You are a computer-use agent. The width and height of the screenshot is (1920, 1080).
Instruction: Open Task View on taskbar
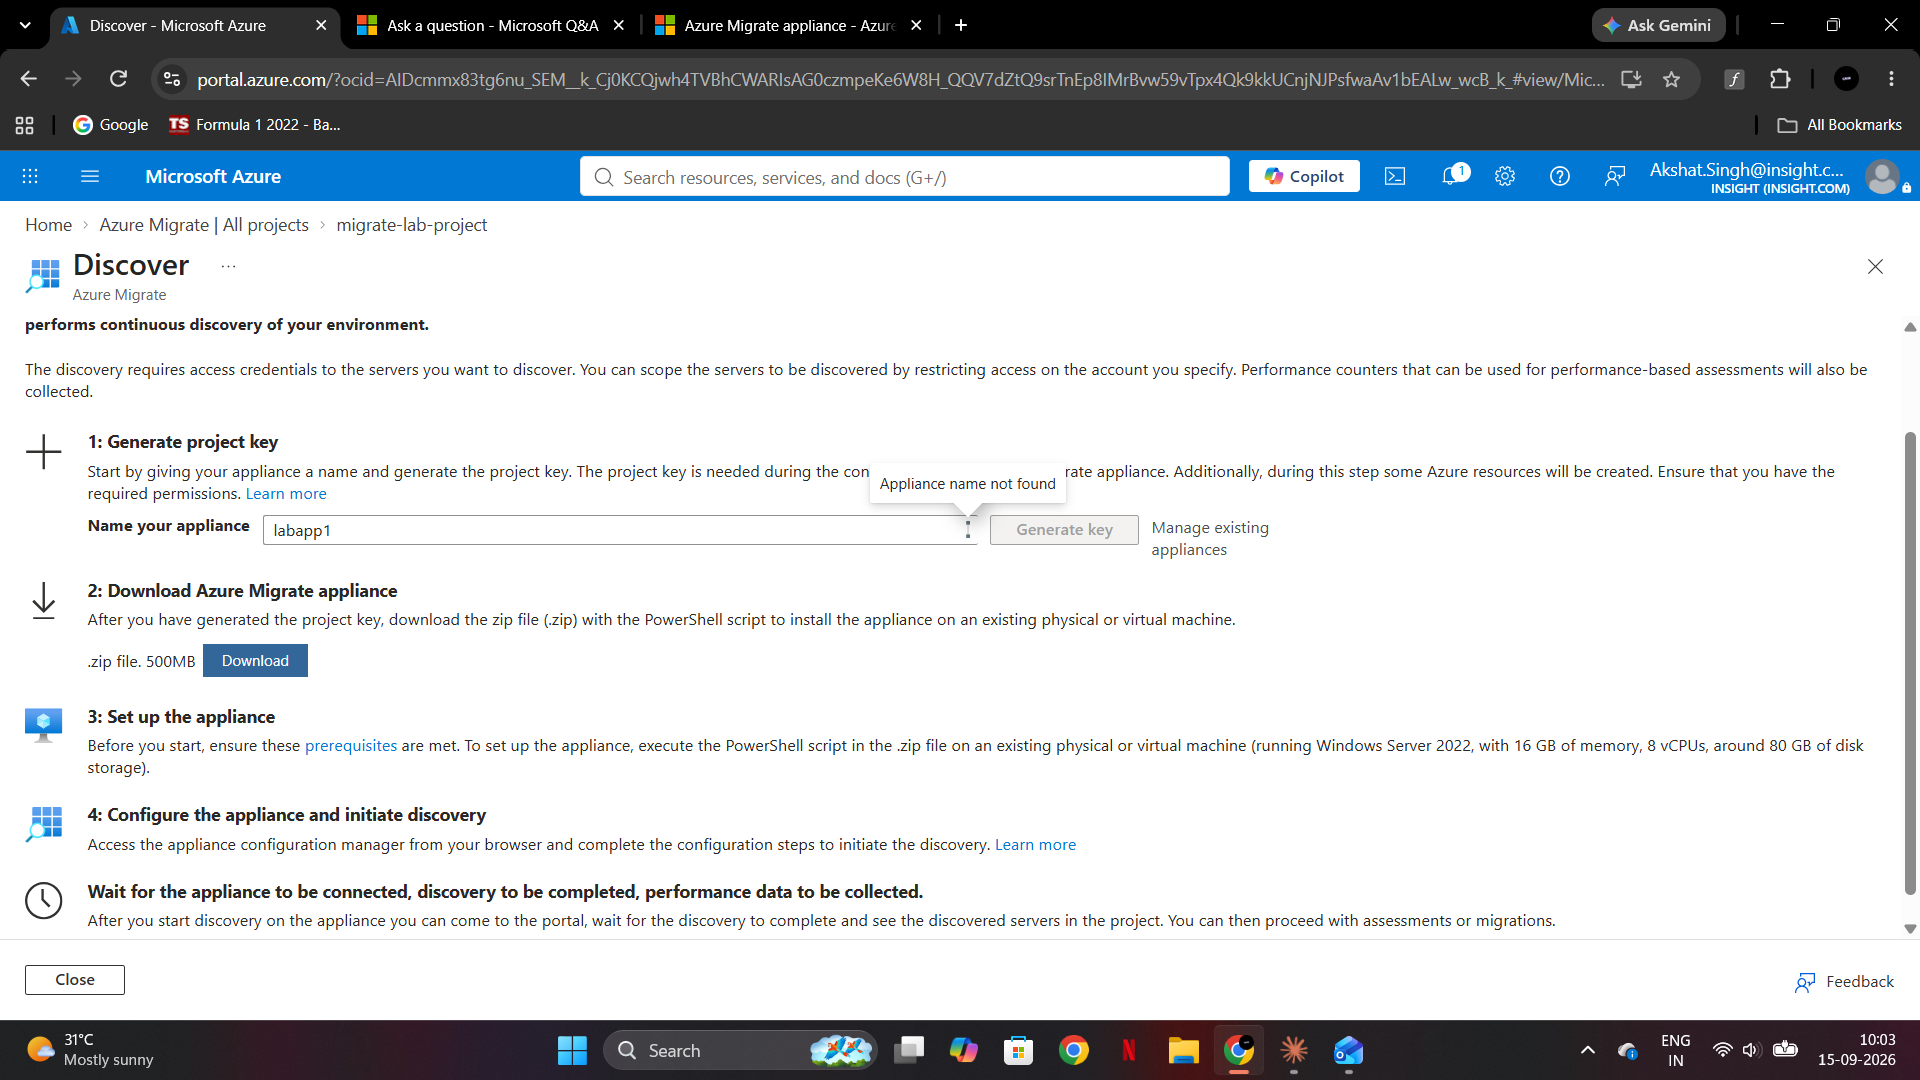click(x=908, y=1051)
